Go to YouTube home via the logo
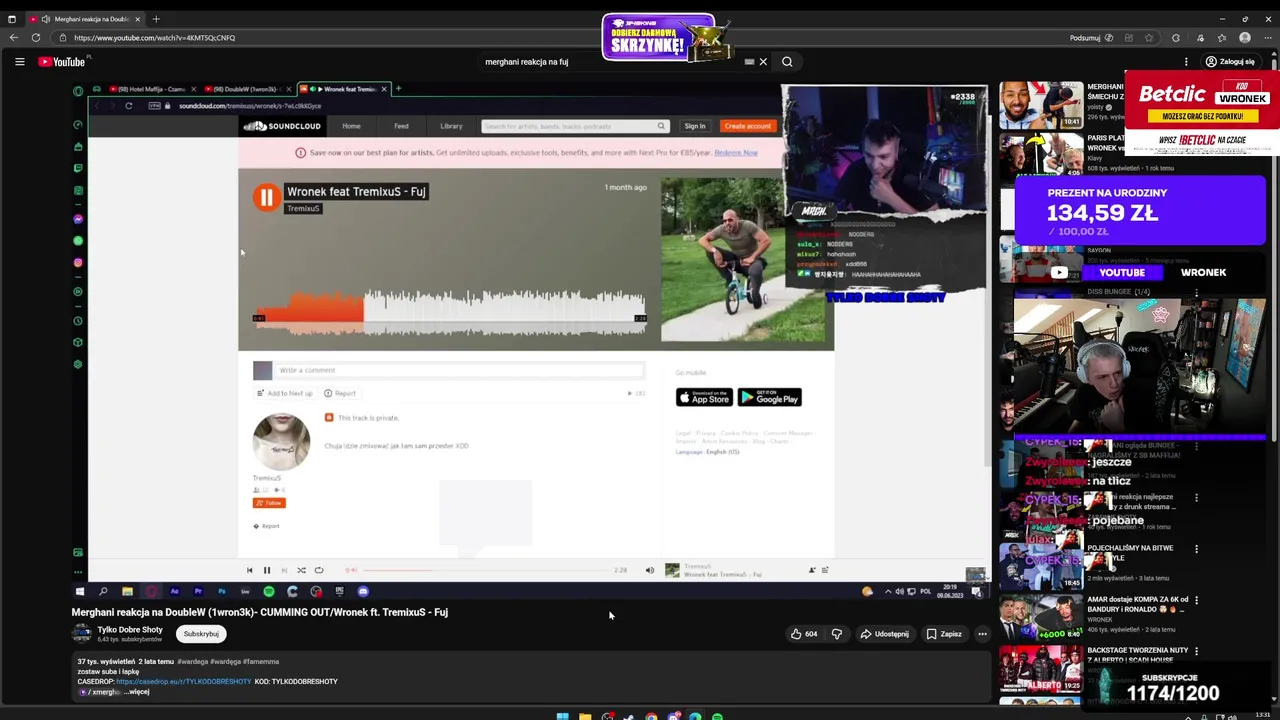Screen dimensions: 1280x720 click(x=62, y=62)
